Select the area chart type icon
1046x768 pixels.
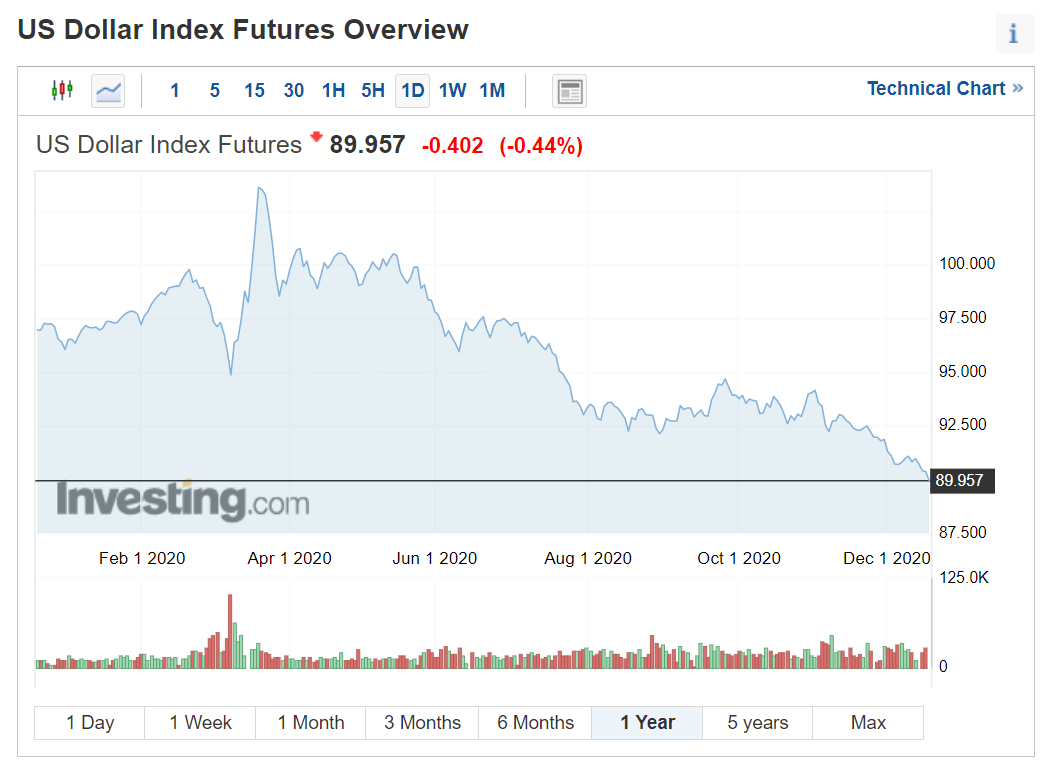point(108,91)
